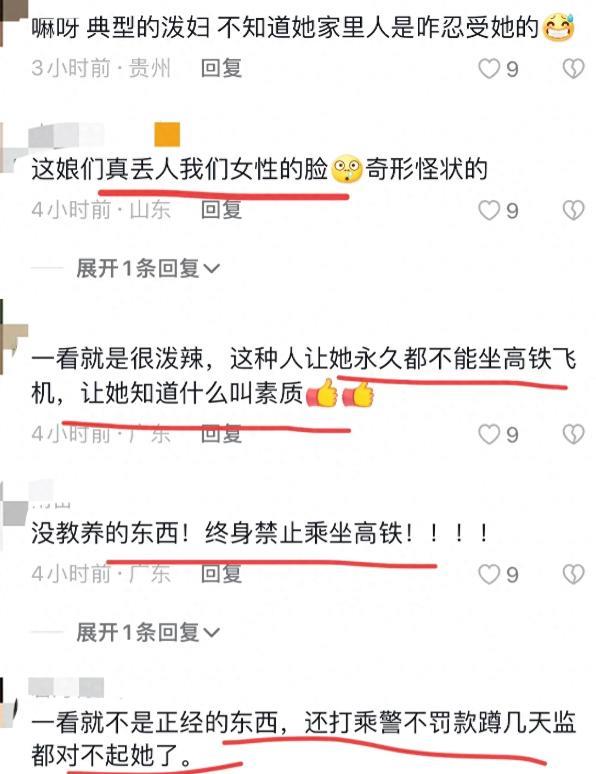Open the orange badge beside the blurred username
The width and height of the screenshot is (596, 774).
coord(167,135)
